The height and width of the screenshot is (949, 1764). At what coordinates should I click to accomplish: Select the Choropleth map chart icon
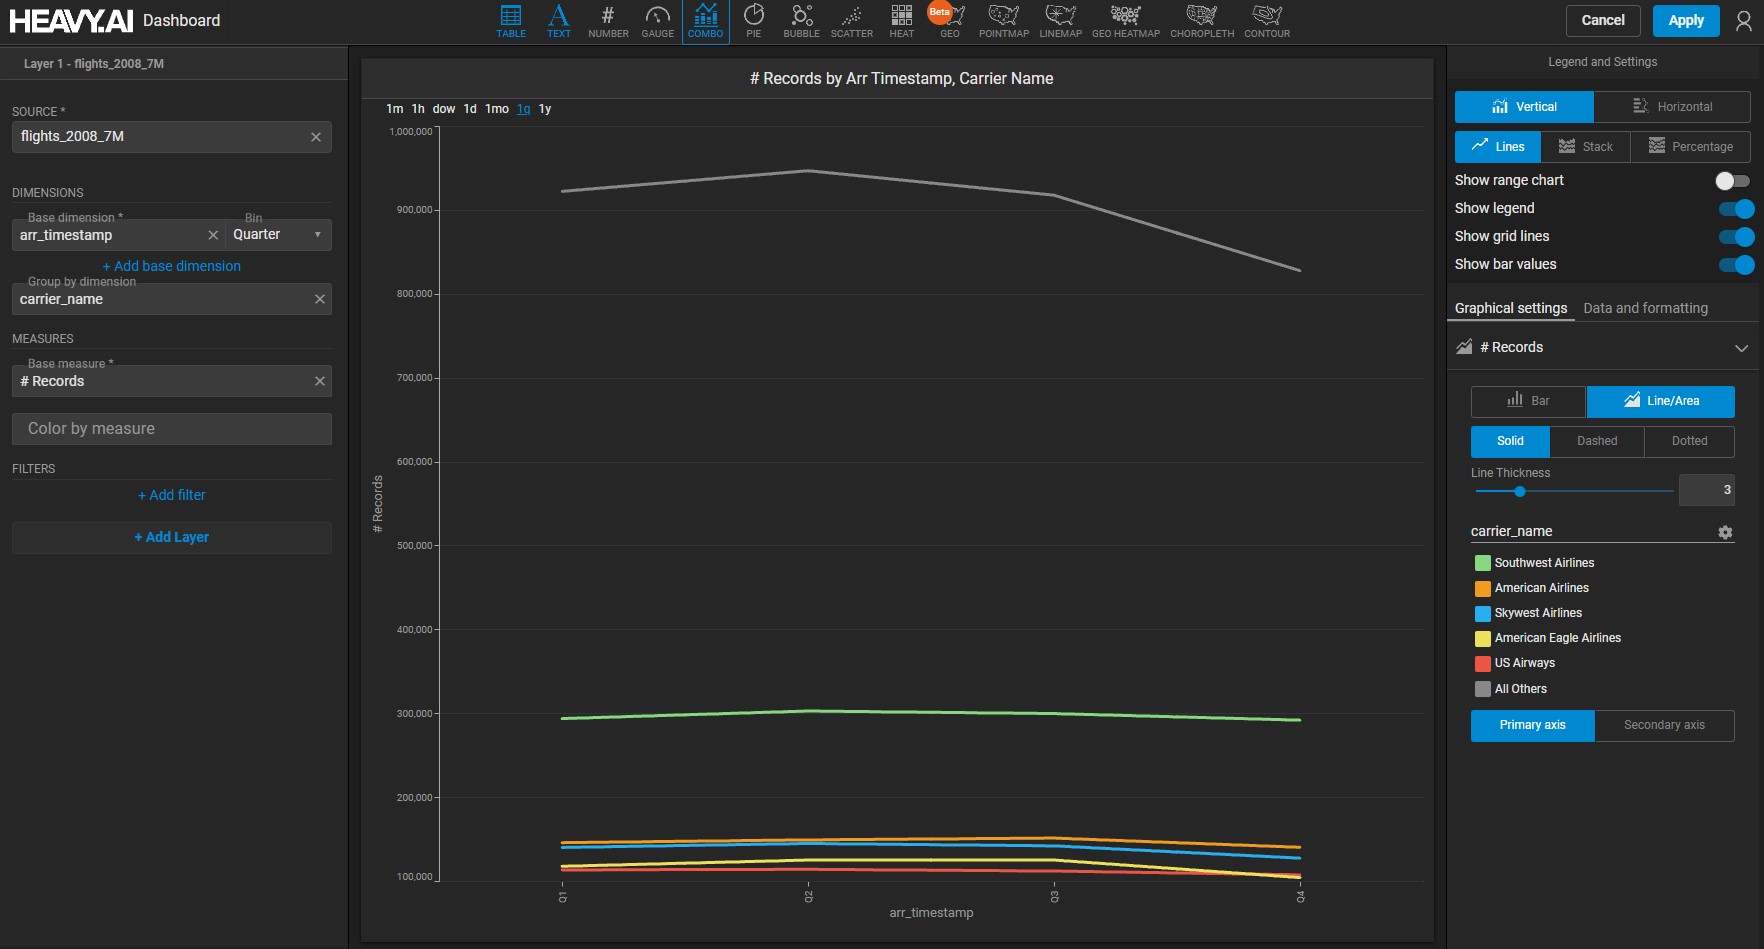1201,21
